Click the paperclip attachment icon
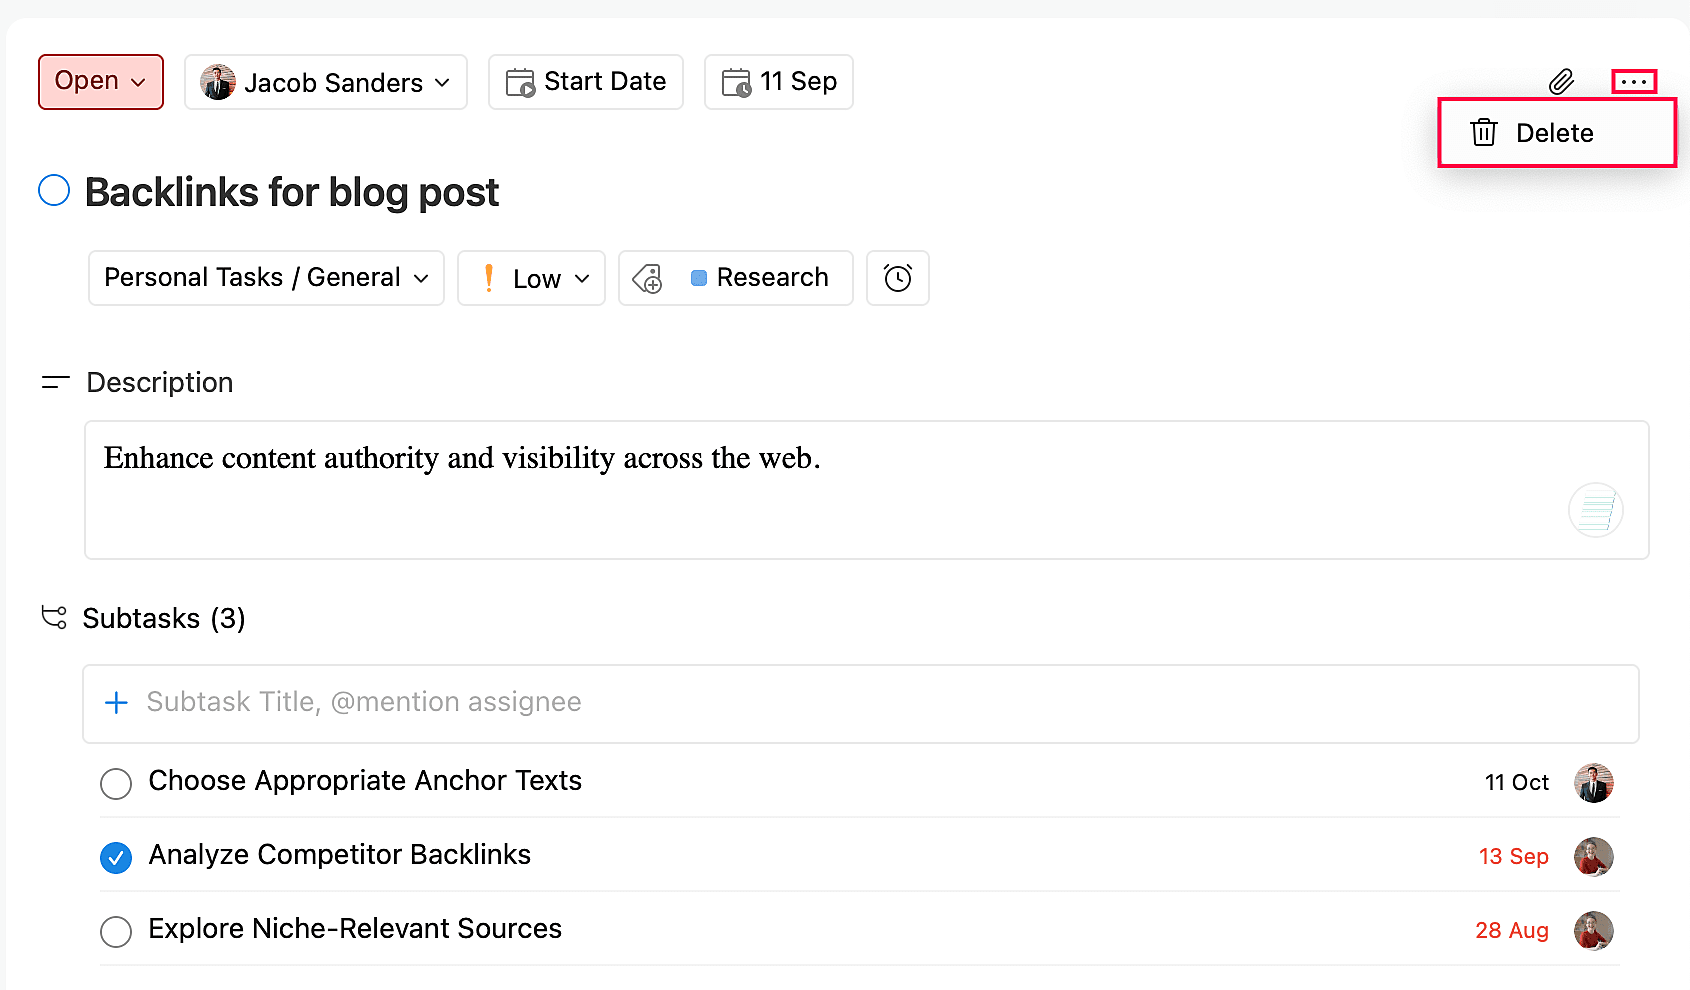The height and width of the screenshot is (990, 1690). (1561, 82)
